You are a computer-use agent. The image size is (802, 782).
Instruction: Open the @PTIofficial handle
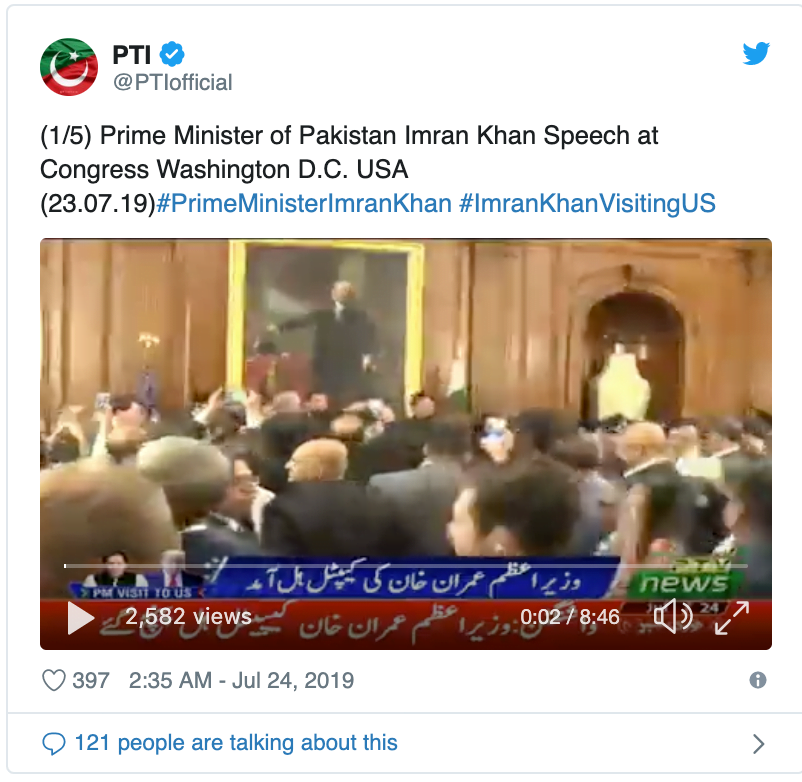172,82
